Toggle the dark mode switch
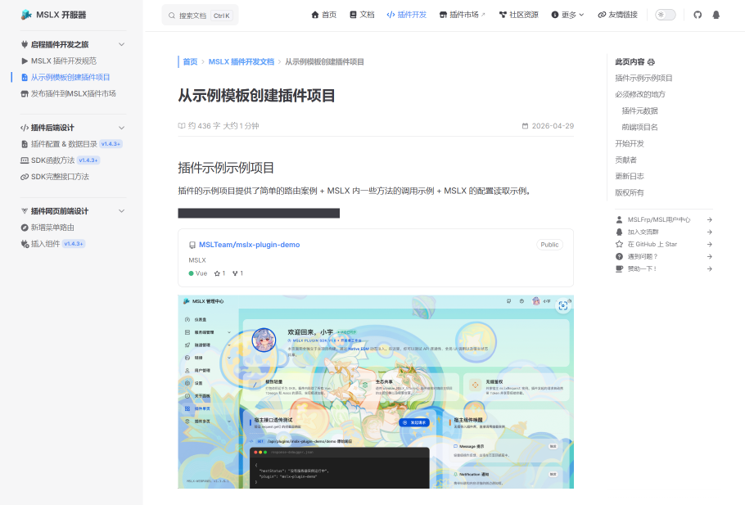The width and height of the screenshot is (745, 505). 665,15
